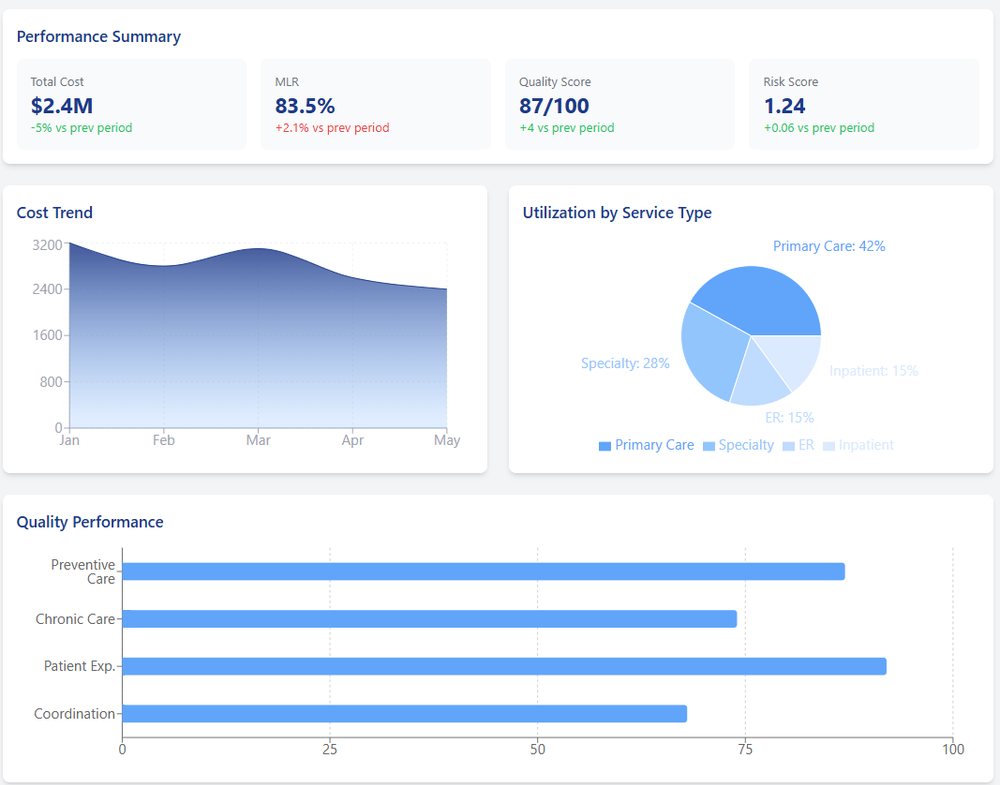Open the Risk Score summary card
1000x785 pixels.
864,105
